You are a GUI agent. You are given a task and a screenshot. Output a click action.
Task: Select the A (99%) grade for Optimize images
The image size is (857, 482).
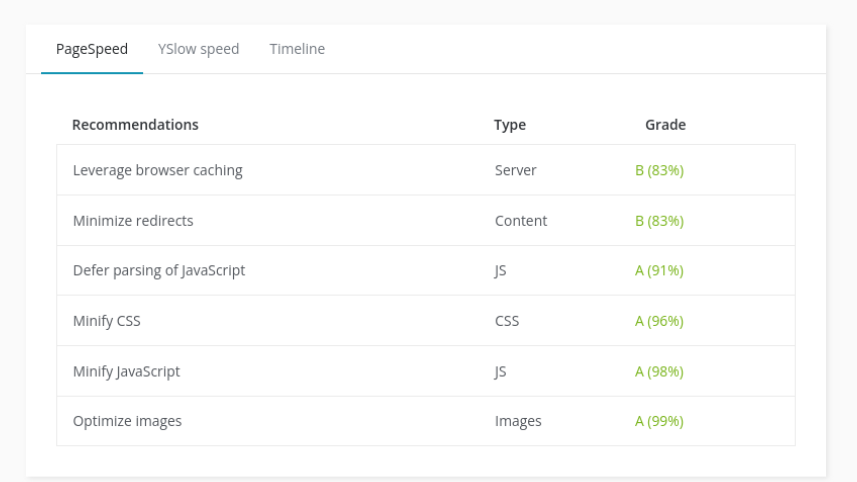click(x=659, y=421)
